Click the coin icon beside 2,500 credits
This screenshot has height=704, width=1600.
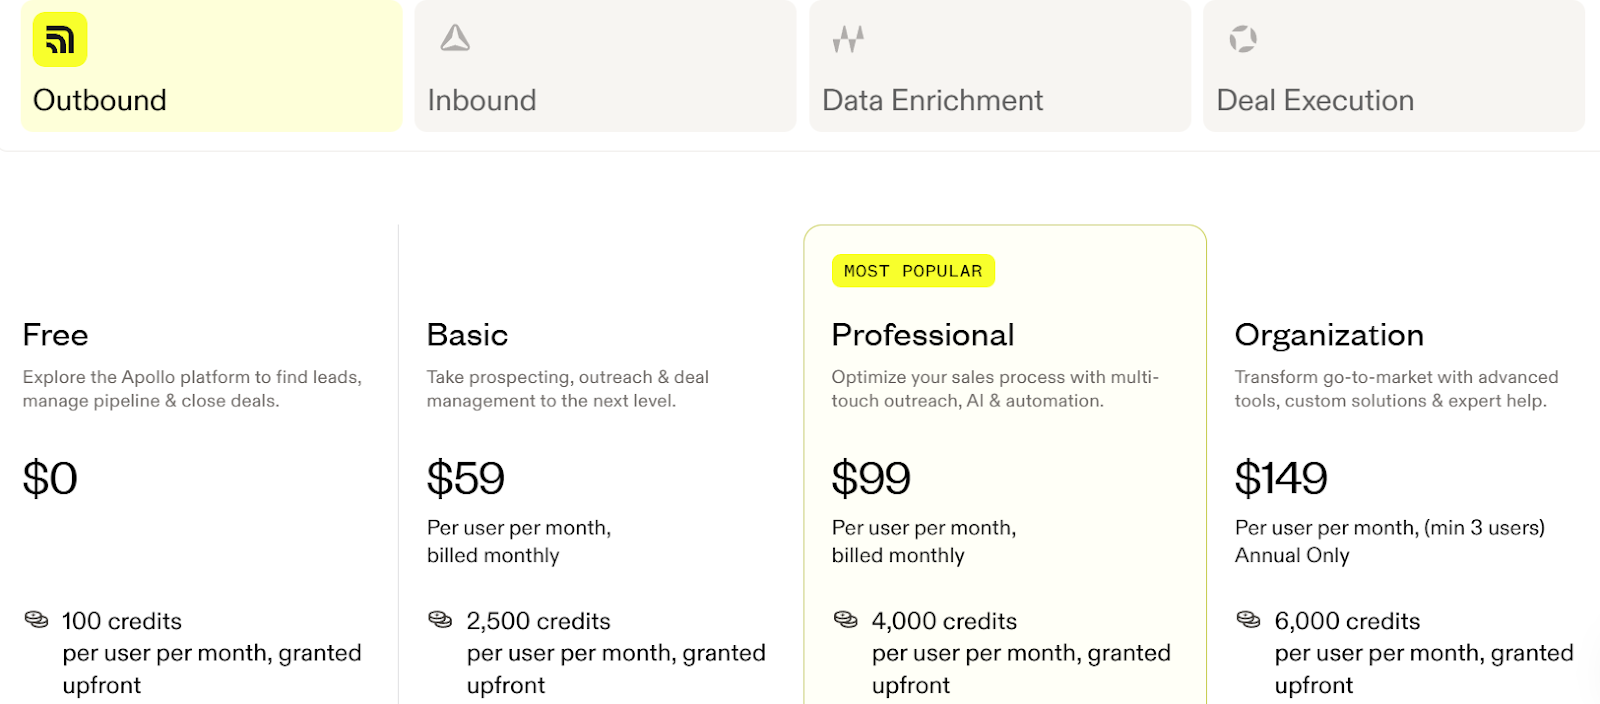click(440, 619)
